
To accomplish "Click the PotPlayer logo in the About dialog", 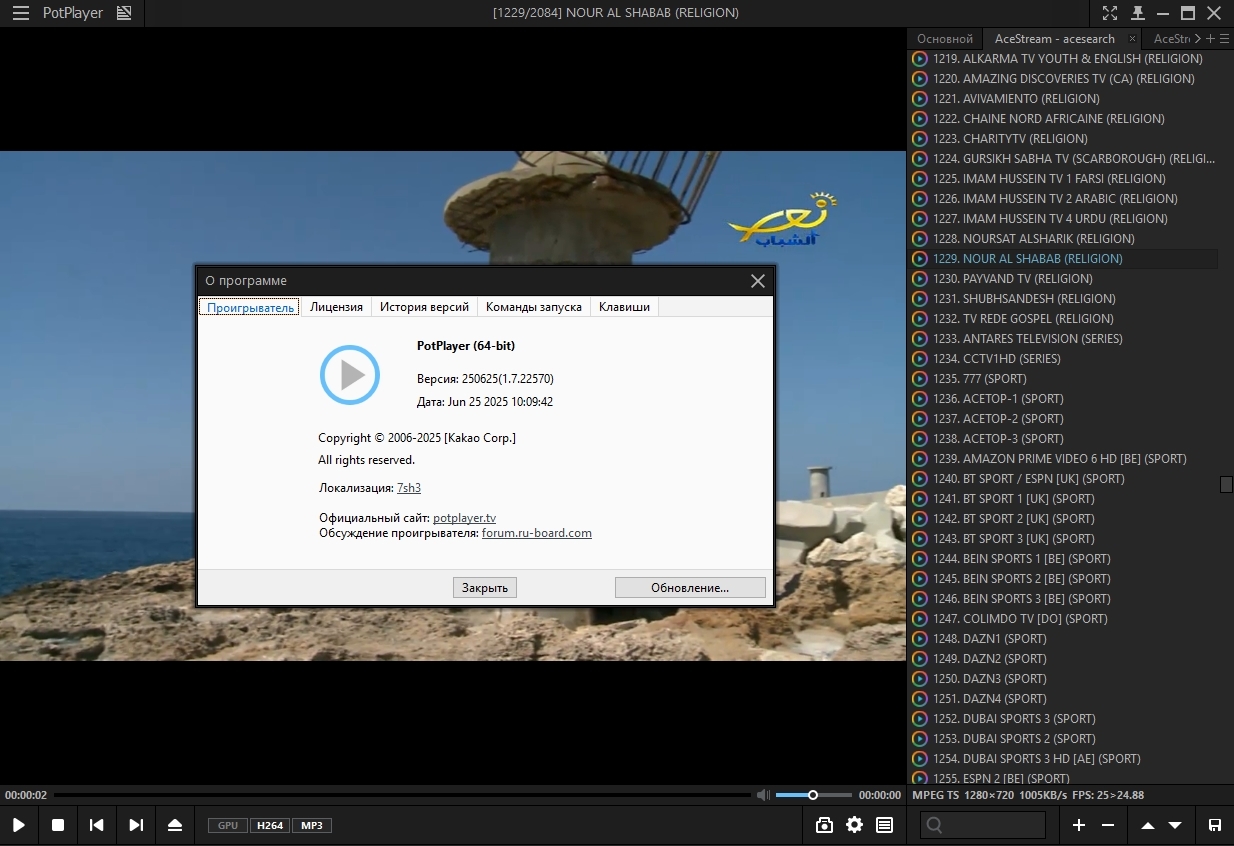I will point(350,375).
